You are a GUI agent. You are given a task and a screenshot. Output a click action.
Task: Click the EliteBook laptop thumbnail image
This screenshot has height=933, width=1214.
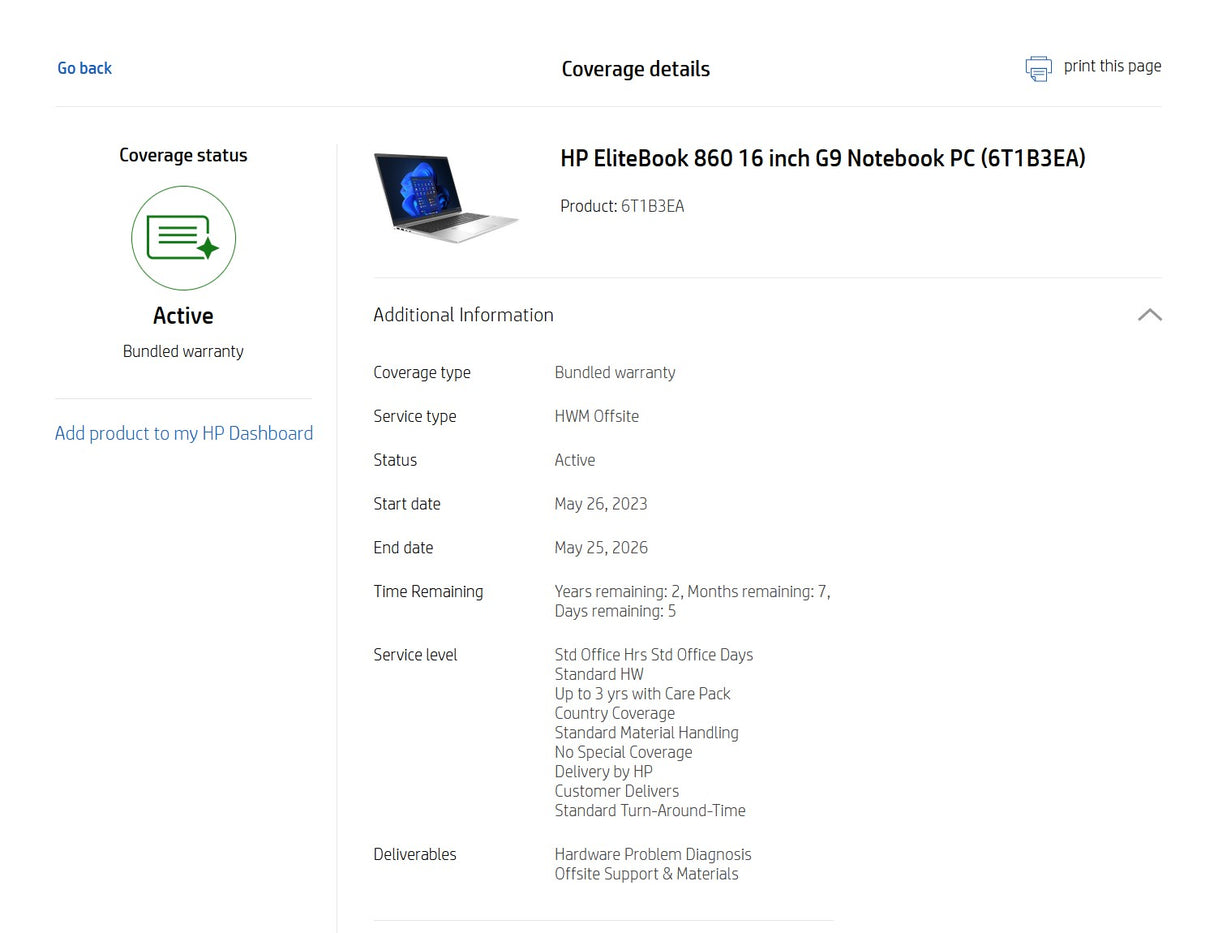446,198
